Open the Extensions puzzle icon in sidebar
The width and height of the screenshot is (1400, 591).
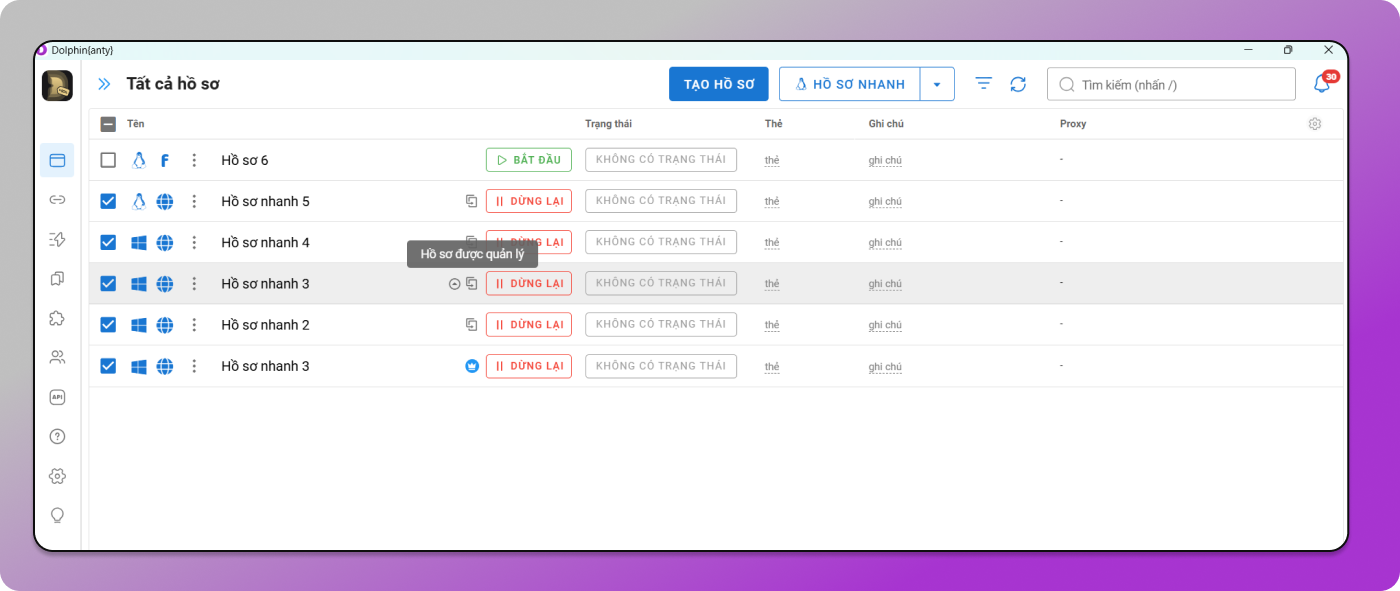[57, 318]
